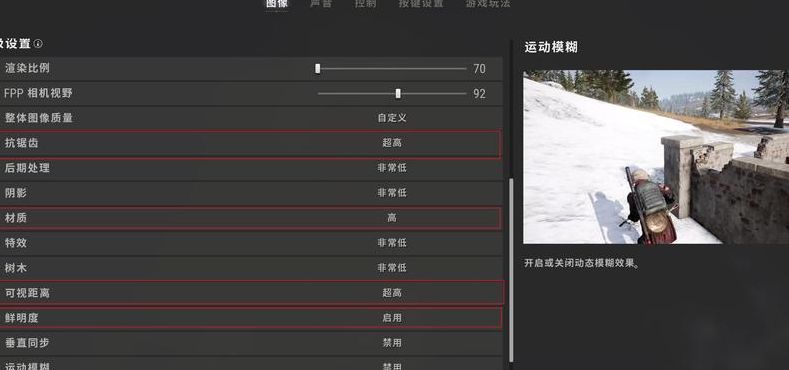Screen dimensions: 789x370
Task: Open the 整体图像质量 option set to 自定义
Action: point(391,118)
